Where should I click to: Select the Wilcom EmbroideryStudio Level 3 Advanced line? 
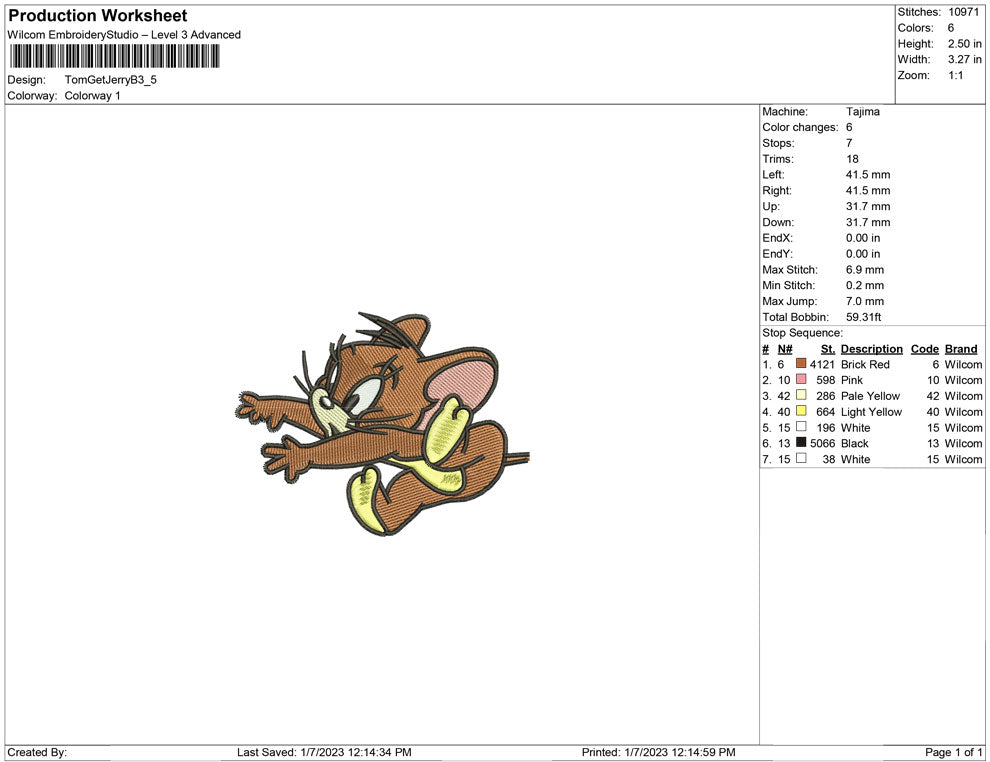click(x=124, y=35)
